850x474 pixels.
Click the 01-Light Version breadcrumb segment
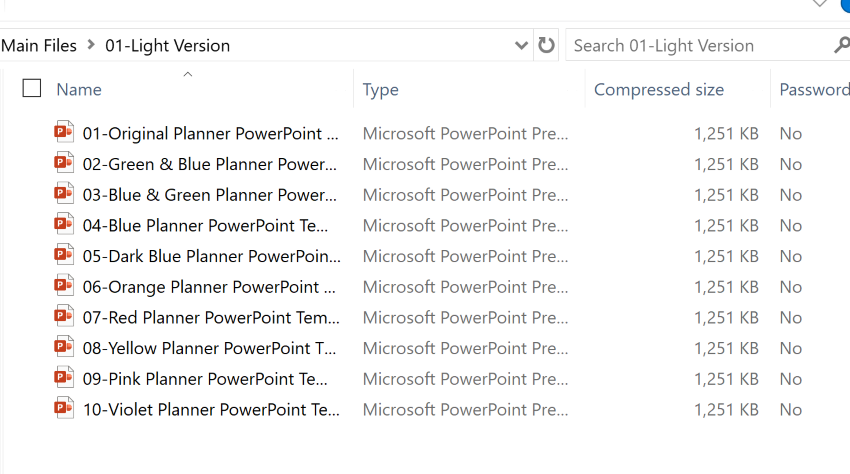[x=167, y=45]
